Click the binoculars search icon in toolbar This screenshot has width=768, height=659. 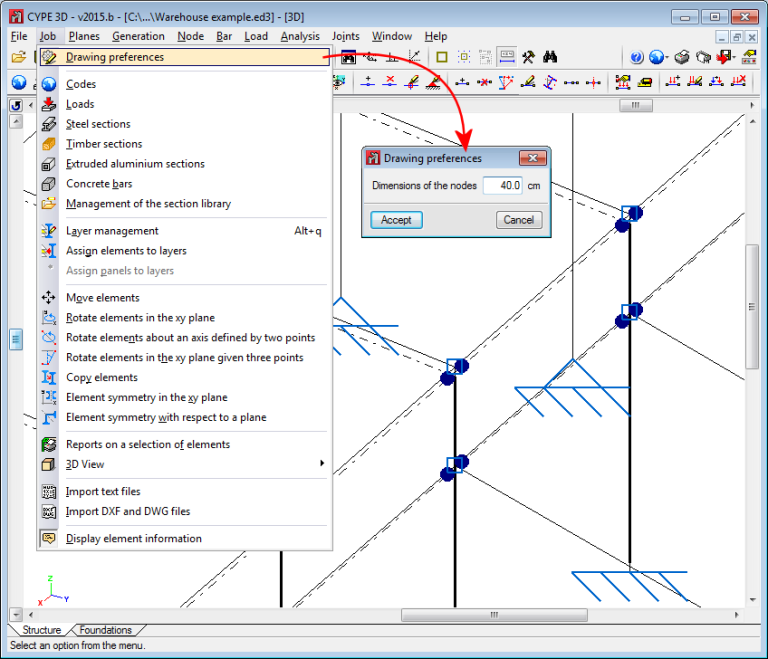tap(550, 57)
